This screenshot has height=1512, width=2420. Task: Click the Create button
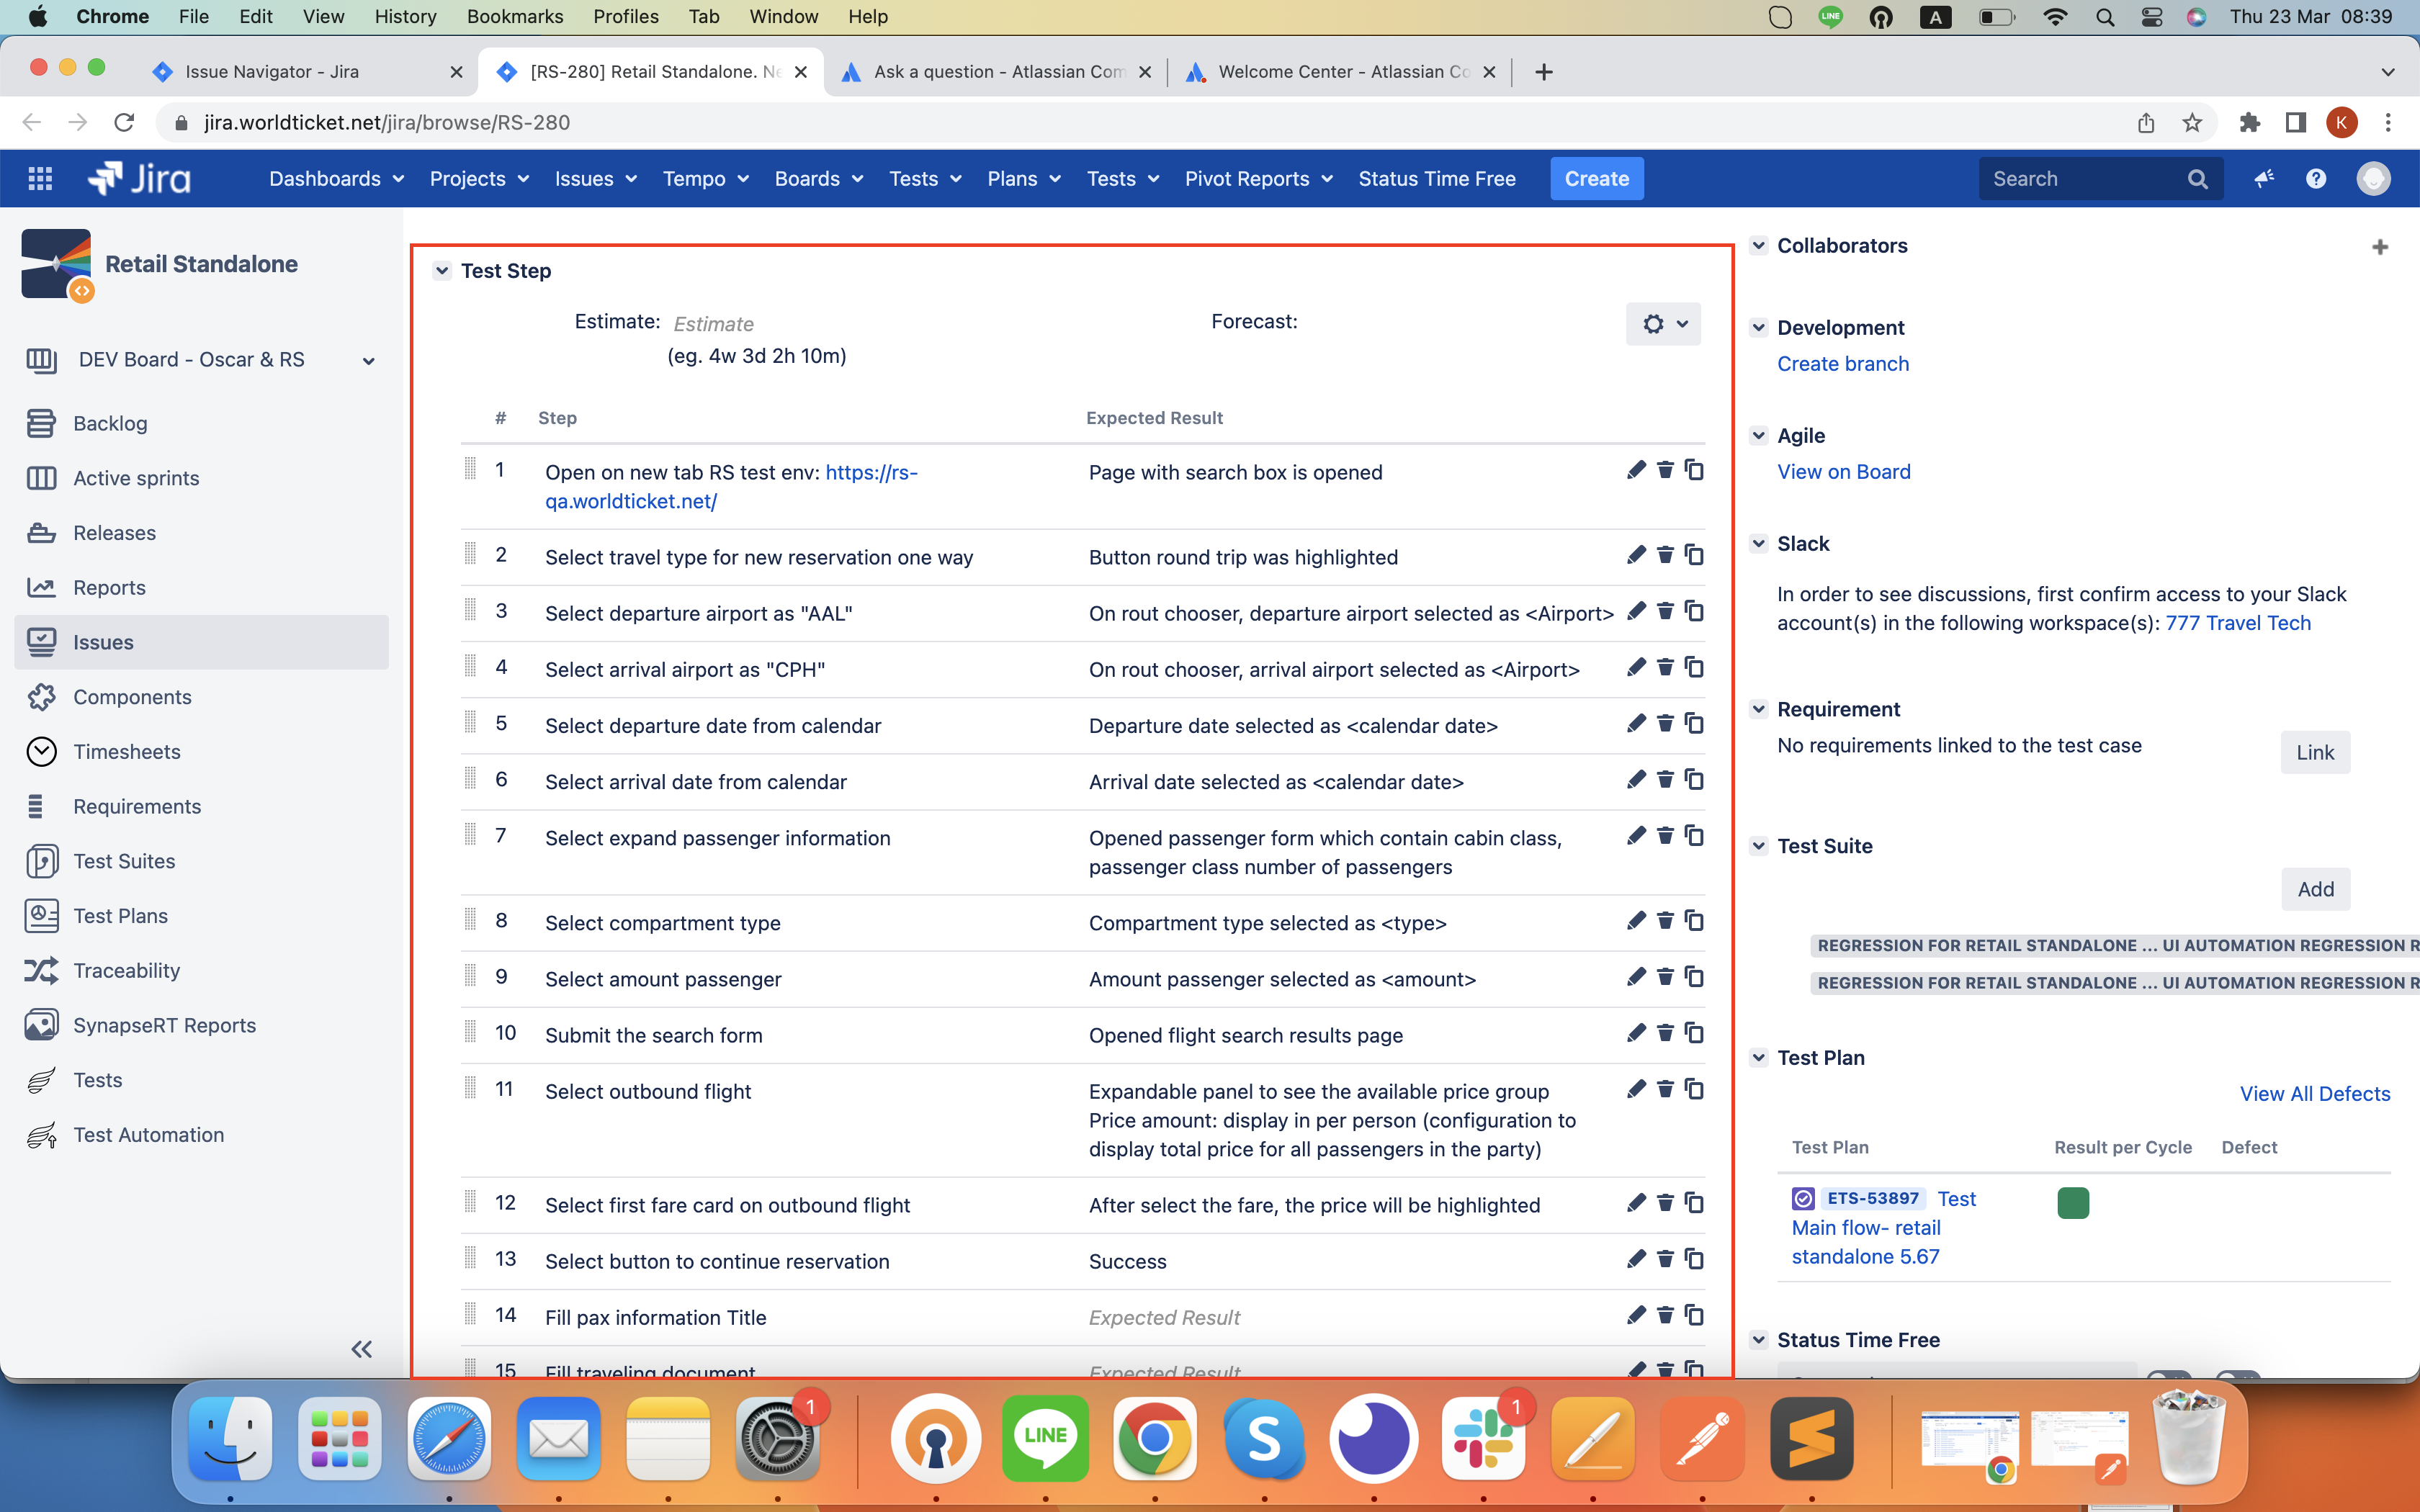click(1596, 179)
